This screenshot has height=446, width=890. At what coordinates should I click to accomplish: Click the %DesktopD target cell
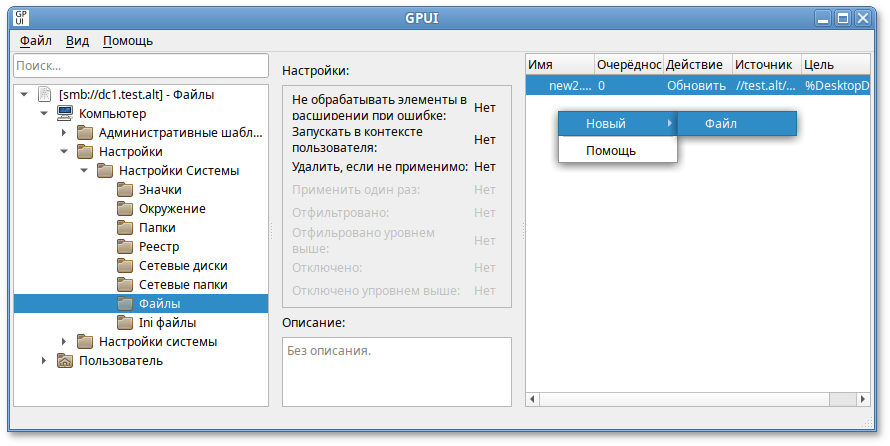point(836,86)
